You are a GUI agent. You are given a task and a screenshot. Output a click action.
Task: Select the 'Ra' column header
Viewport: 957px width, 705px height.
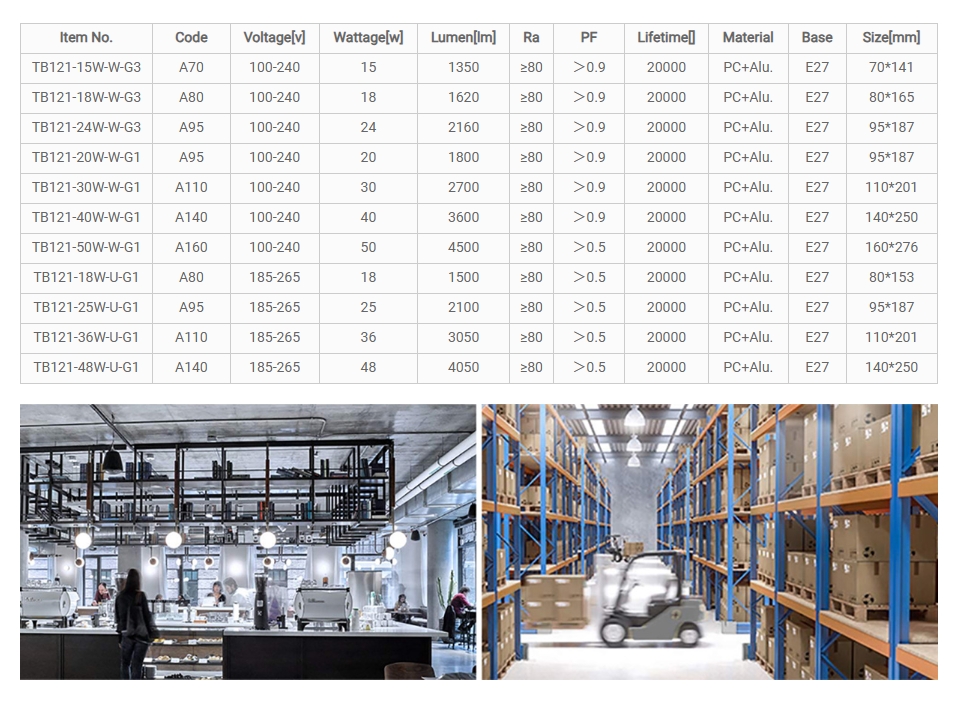click(531, 38)
